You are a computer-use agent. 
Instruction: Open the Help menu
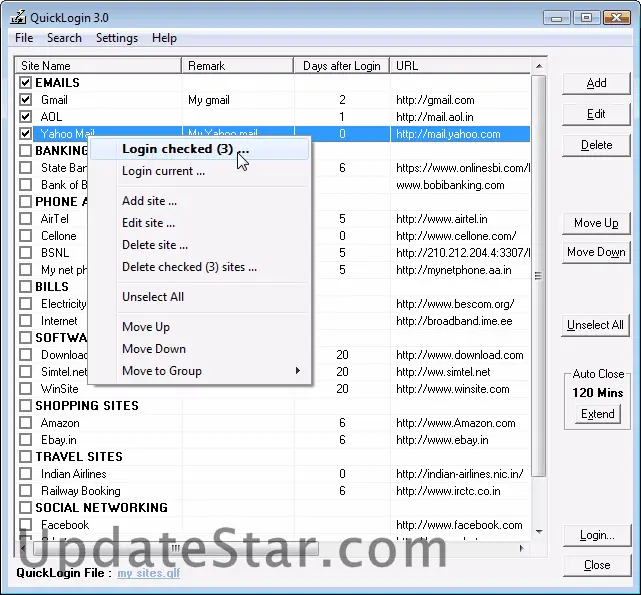pos(164,38)
